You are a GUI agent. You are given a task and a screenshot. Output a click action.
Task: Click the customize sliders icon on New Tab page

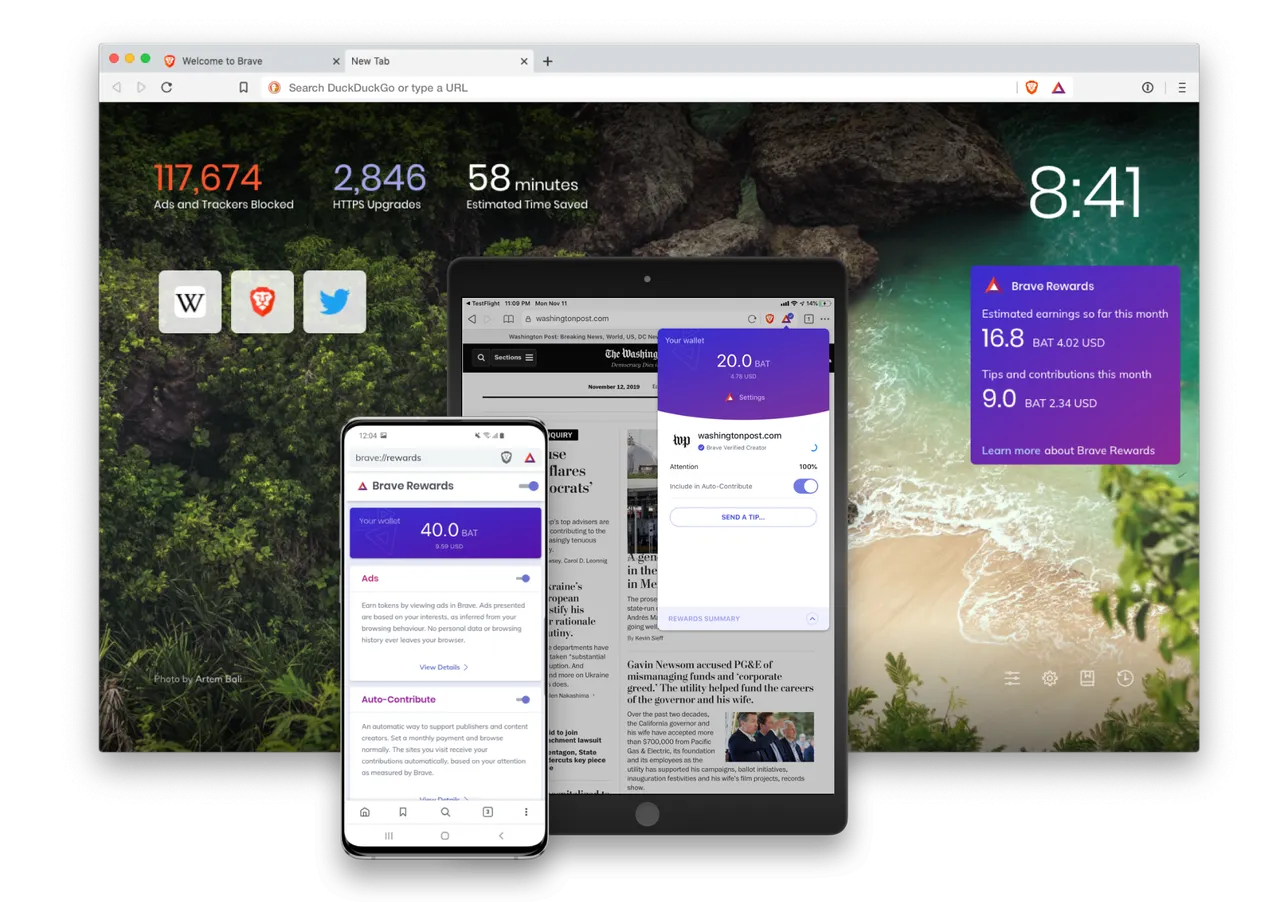click(1012, 678)
